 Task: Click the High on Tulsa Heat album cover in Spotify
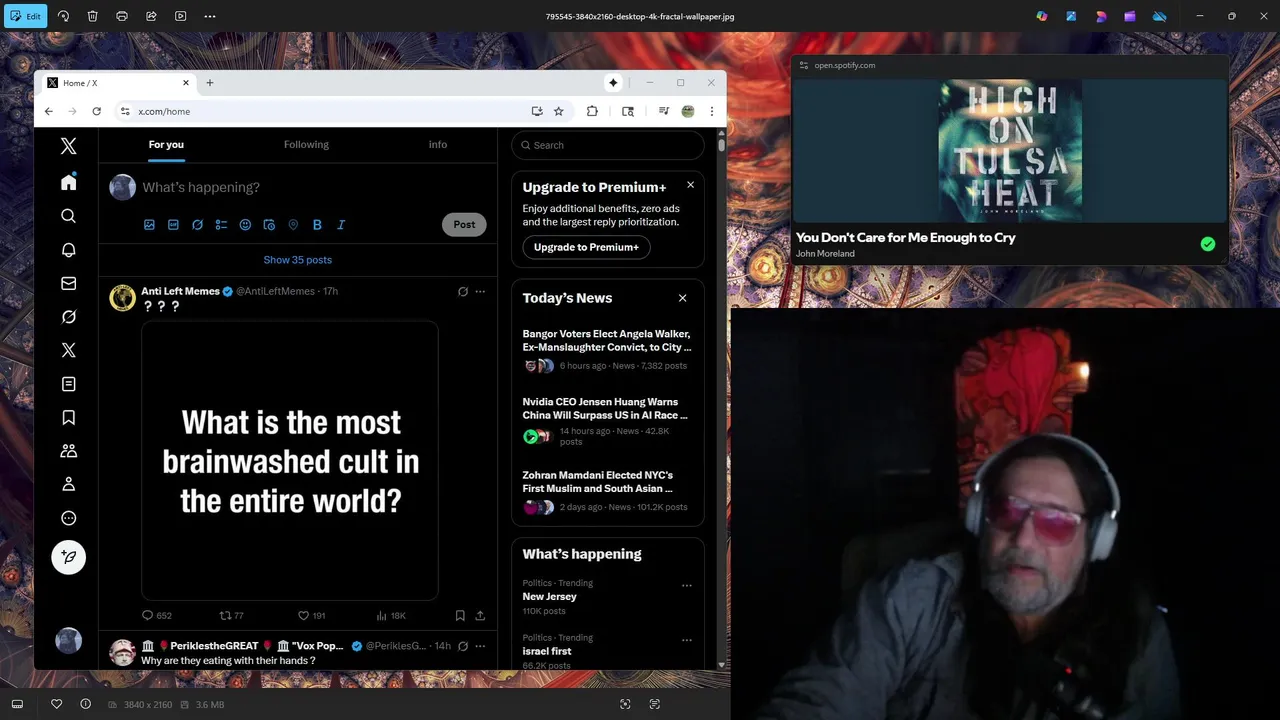tap(1010, 151)
